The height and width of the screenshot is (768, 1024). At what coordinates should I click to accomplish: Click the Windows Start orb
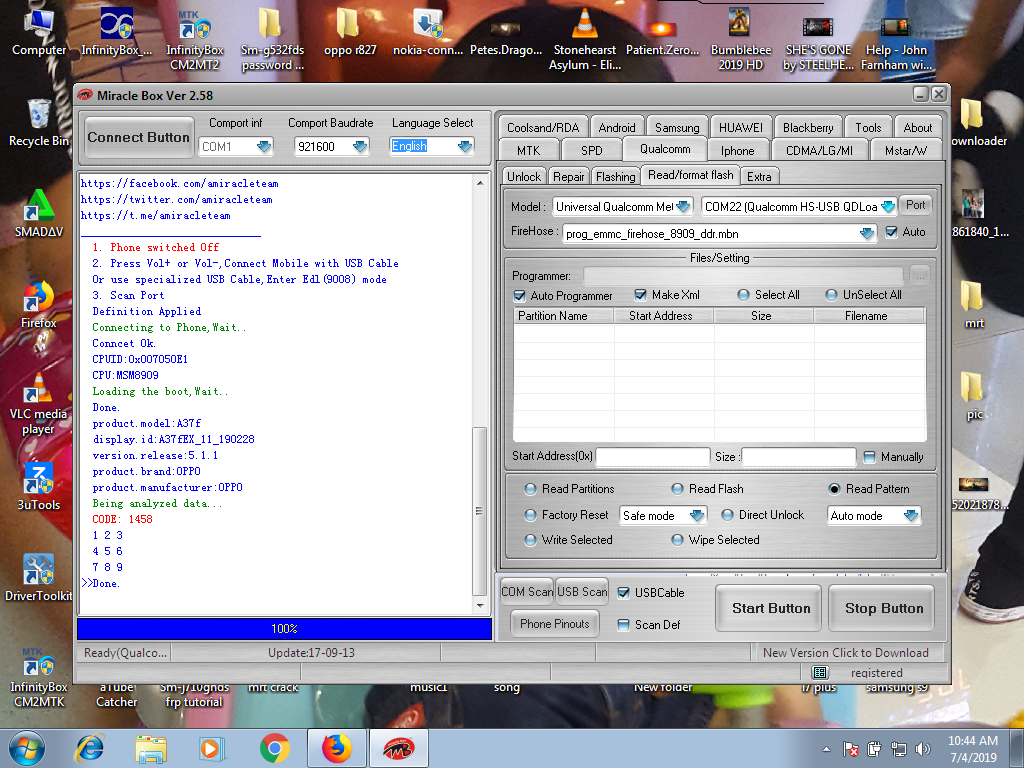click(x=27, y=748)
